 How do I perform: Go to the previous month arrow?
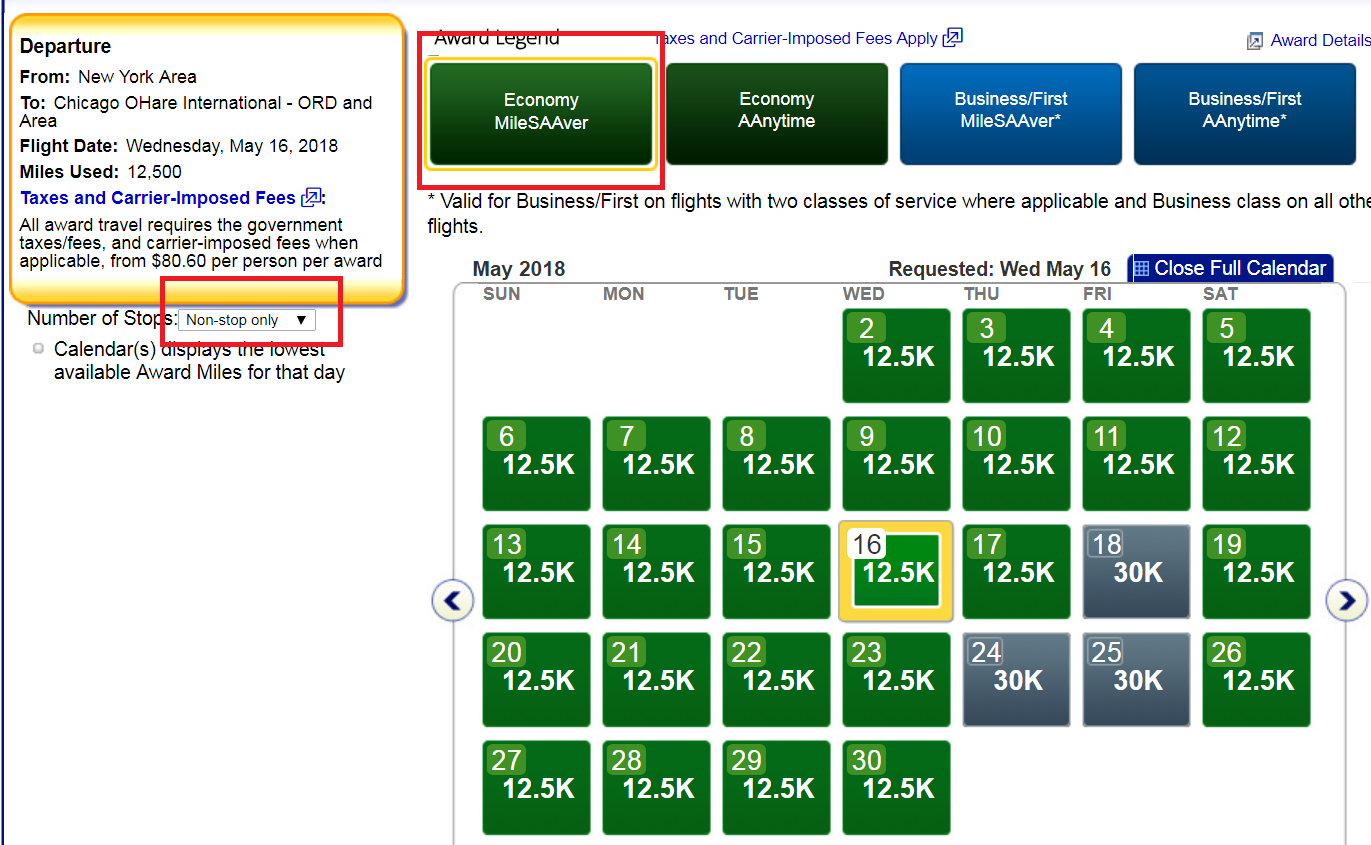click(x=453, y=600)
